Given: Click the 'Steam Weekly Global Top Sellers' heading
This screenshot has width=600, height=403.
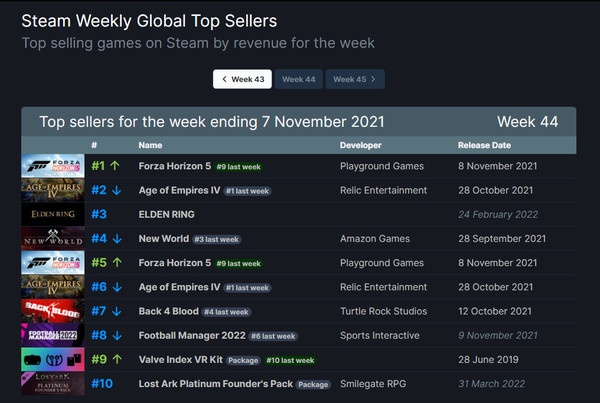Looking at the screenshot, I should coord(149,21).
